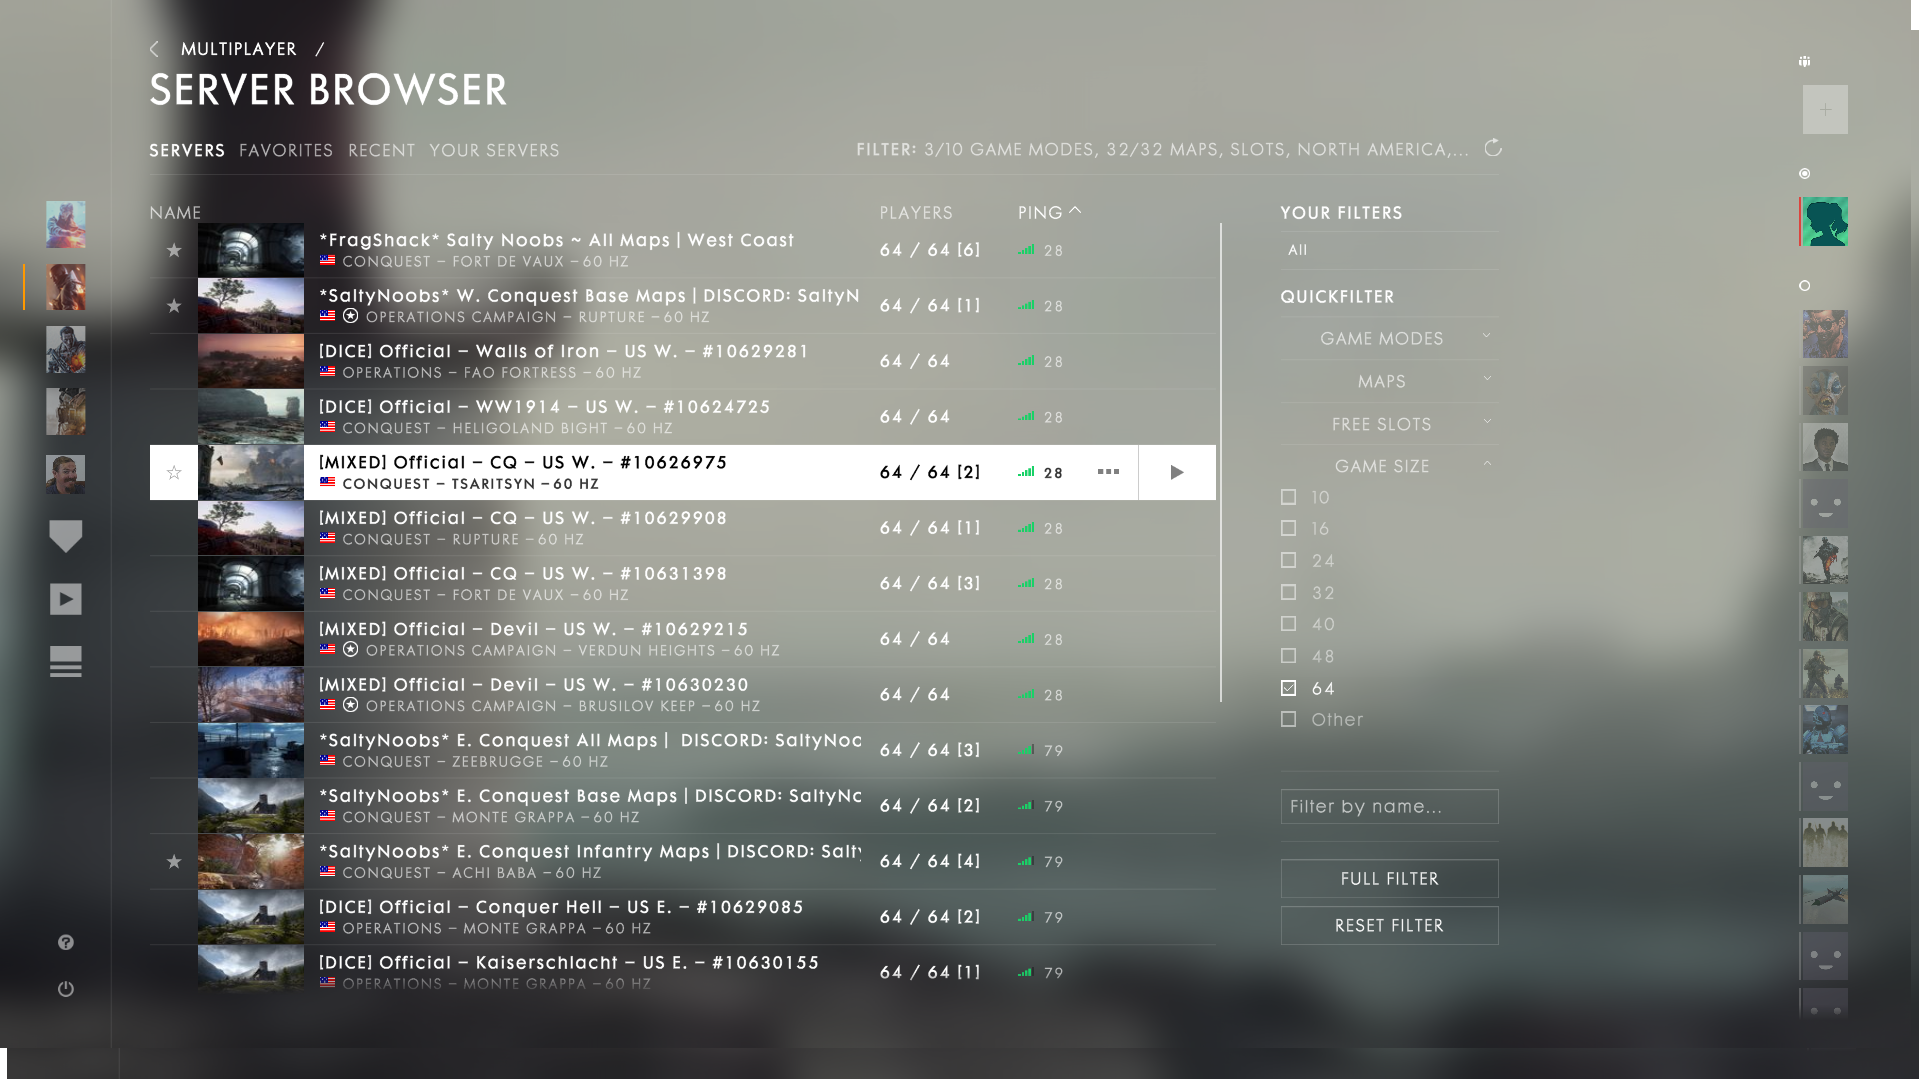Select DICE Official Conquer Hell #10629085 server
This screenshot has width=1919, height=1079.
(682, 917)
